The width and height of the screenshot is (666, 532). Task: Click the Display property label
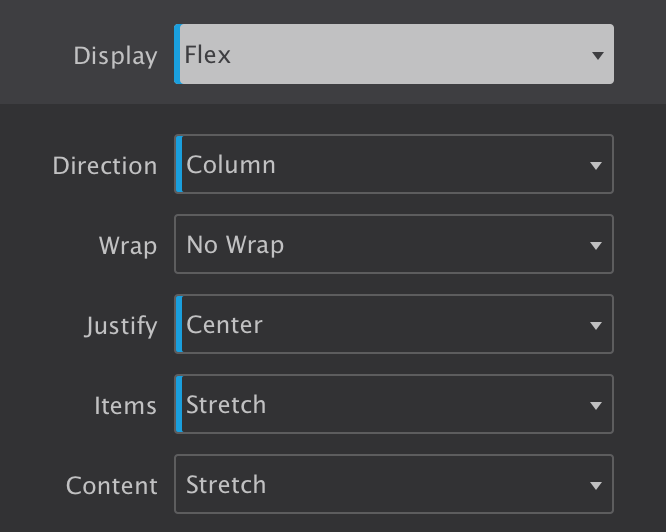coord(115,56)
